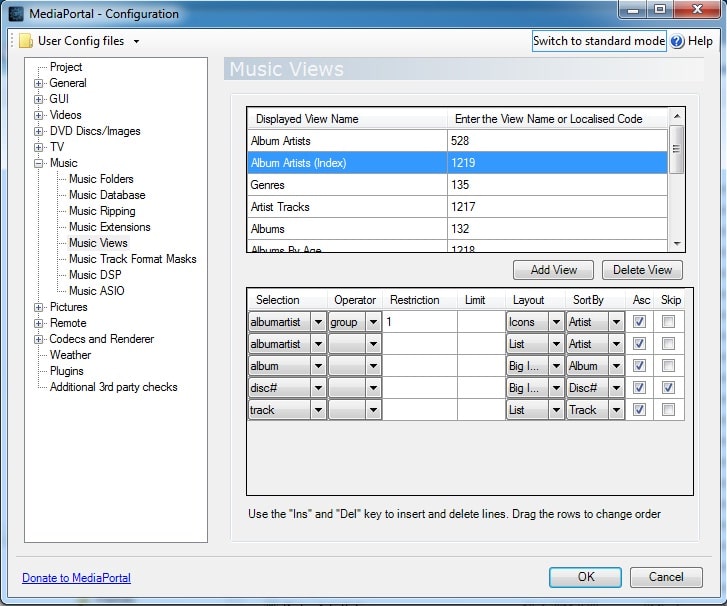Toggle Skip checkbox in album row

668,365
